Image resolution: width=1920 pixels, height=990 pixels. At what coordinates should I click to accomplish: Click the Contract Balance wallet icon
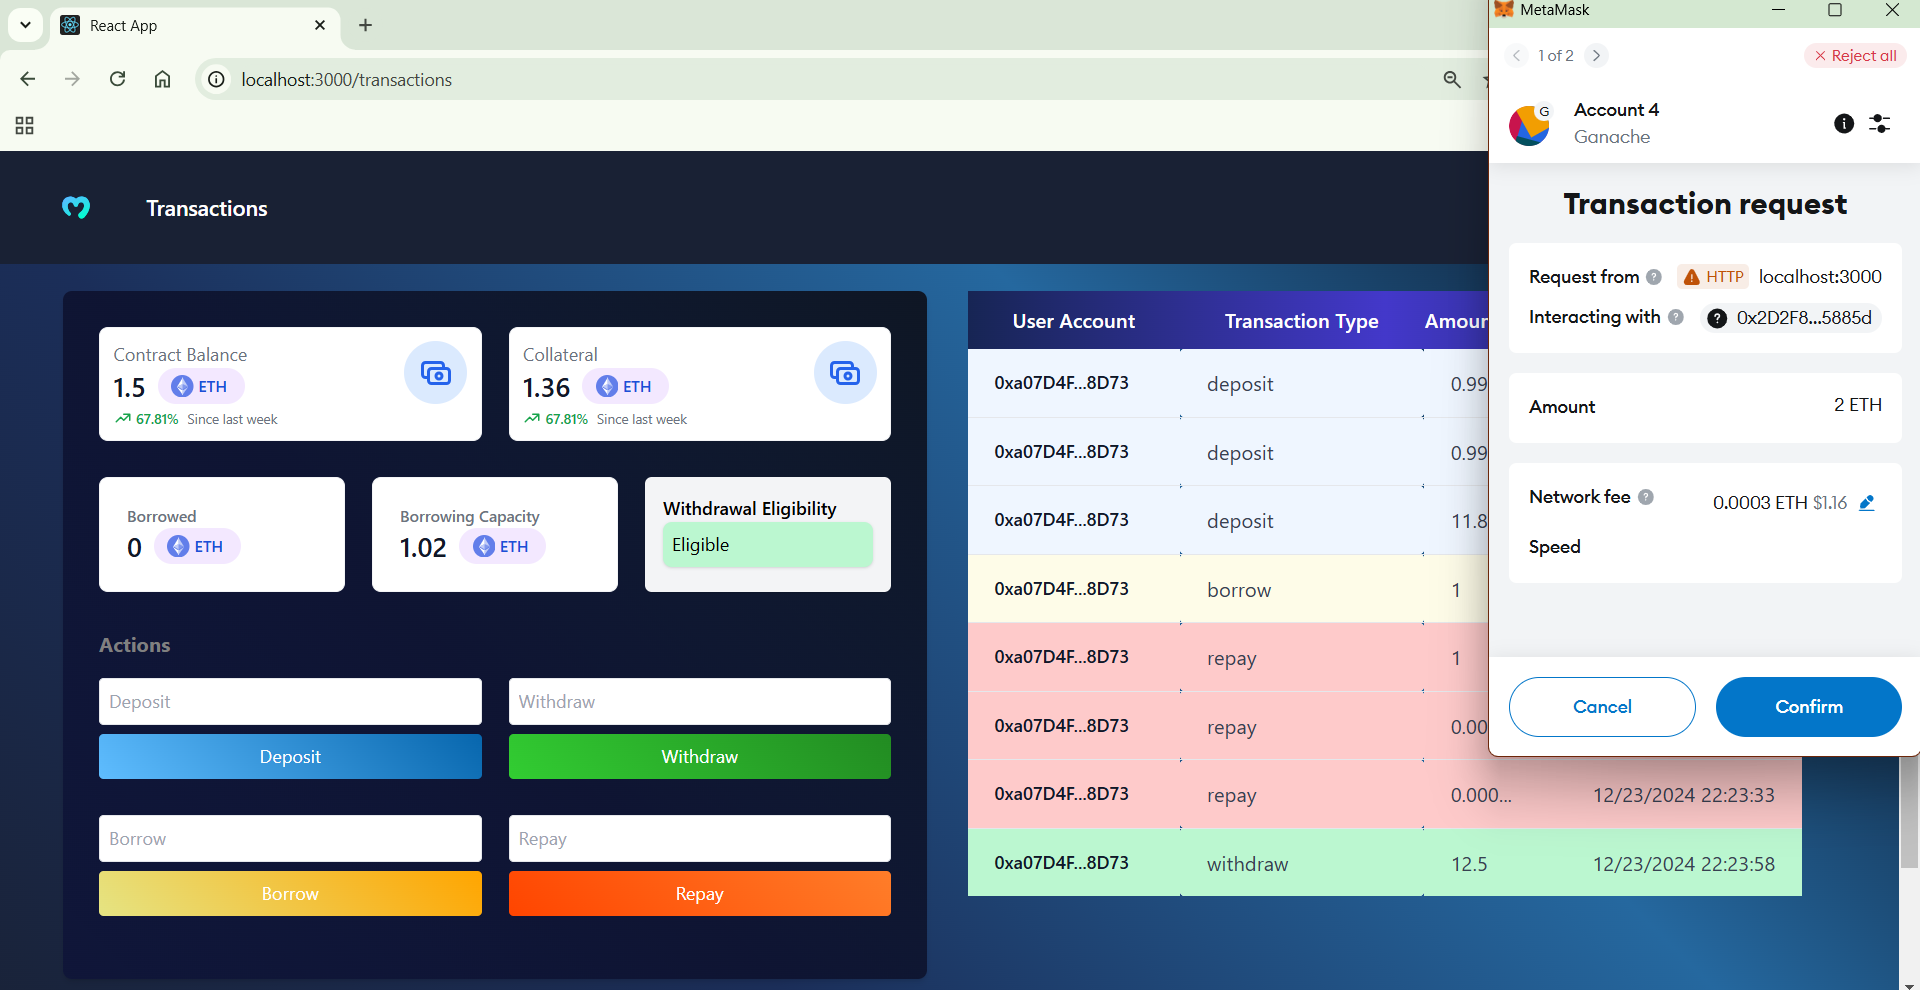pos(435,373)
